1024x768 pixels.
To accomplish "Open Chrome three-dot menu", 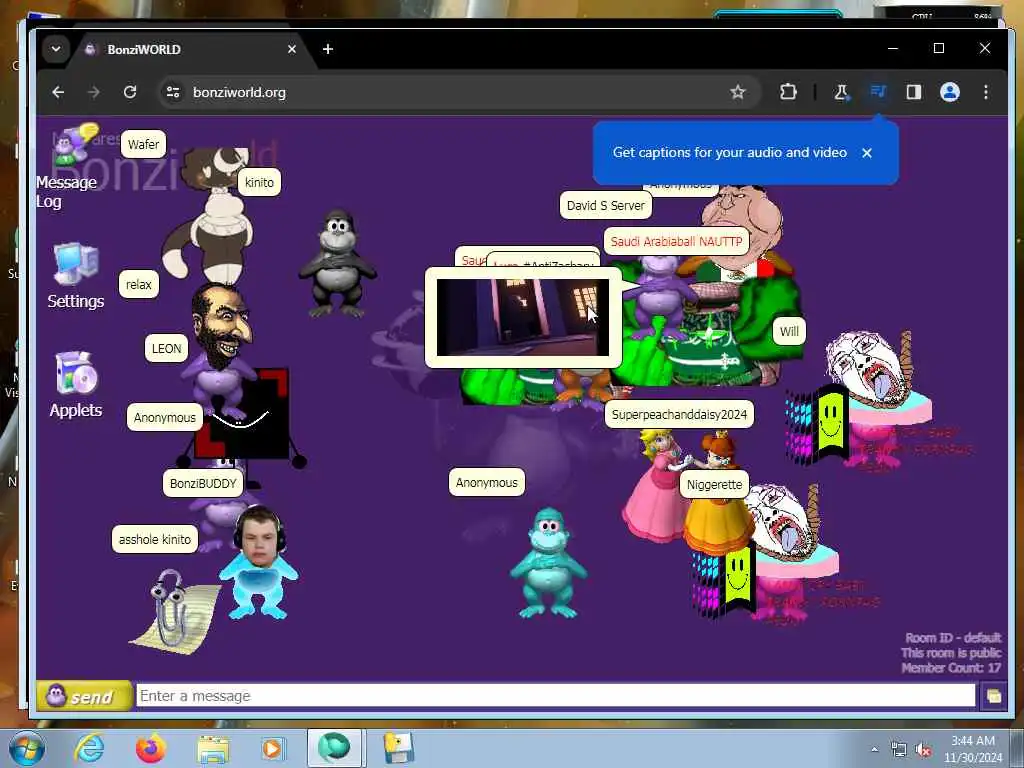I will coord(985,92).
